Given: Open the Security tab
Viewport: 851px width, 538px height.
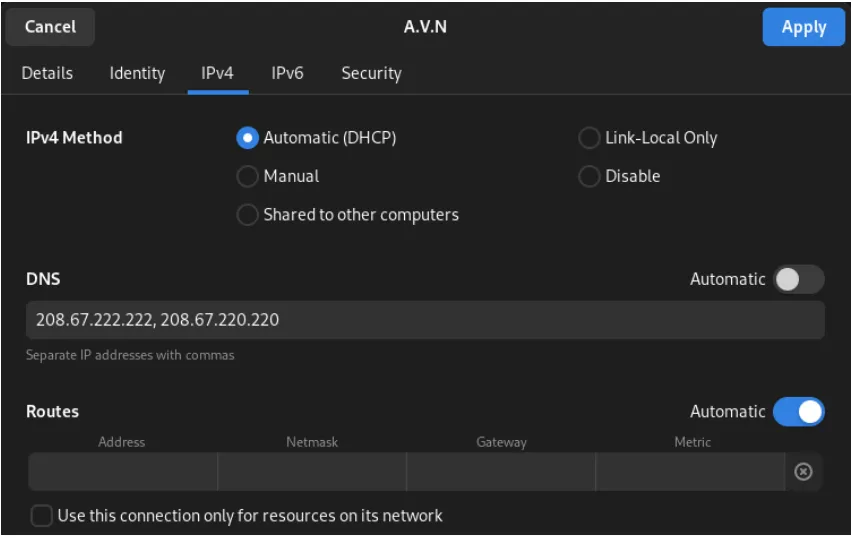Looking at the screenshot, I should tap(371, 73).
